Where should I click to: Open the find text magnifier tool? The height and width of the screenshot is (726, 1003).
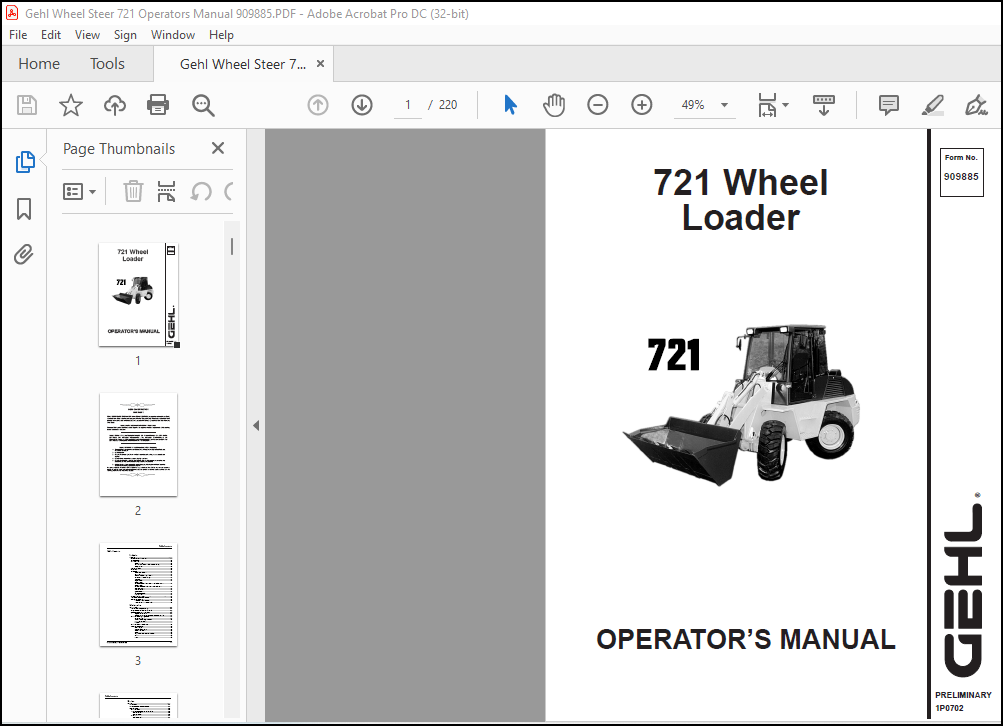pyautogui.click(x=203, y=105)
